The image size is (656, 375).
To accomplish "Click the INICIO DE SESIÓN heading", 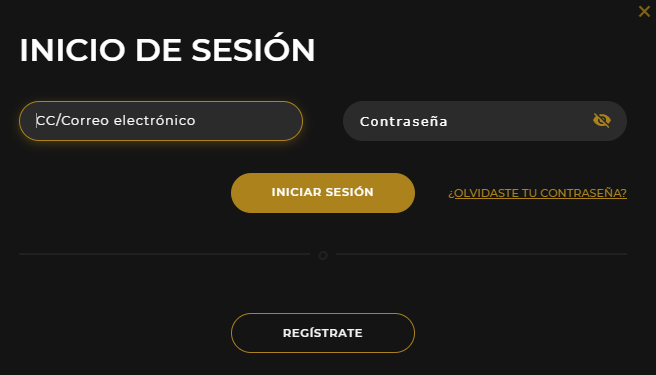I will [167, 50].
